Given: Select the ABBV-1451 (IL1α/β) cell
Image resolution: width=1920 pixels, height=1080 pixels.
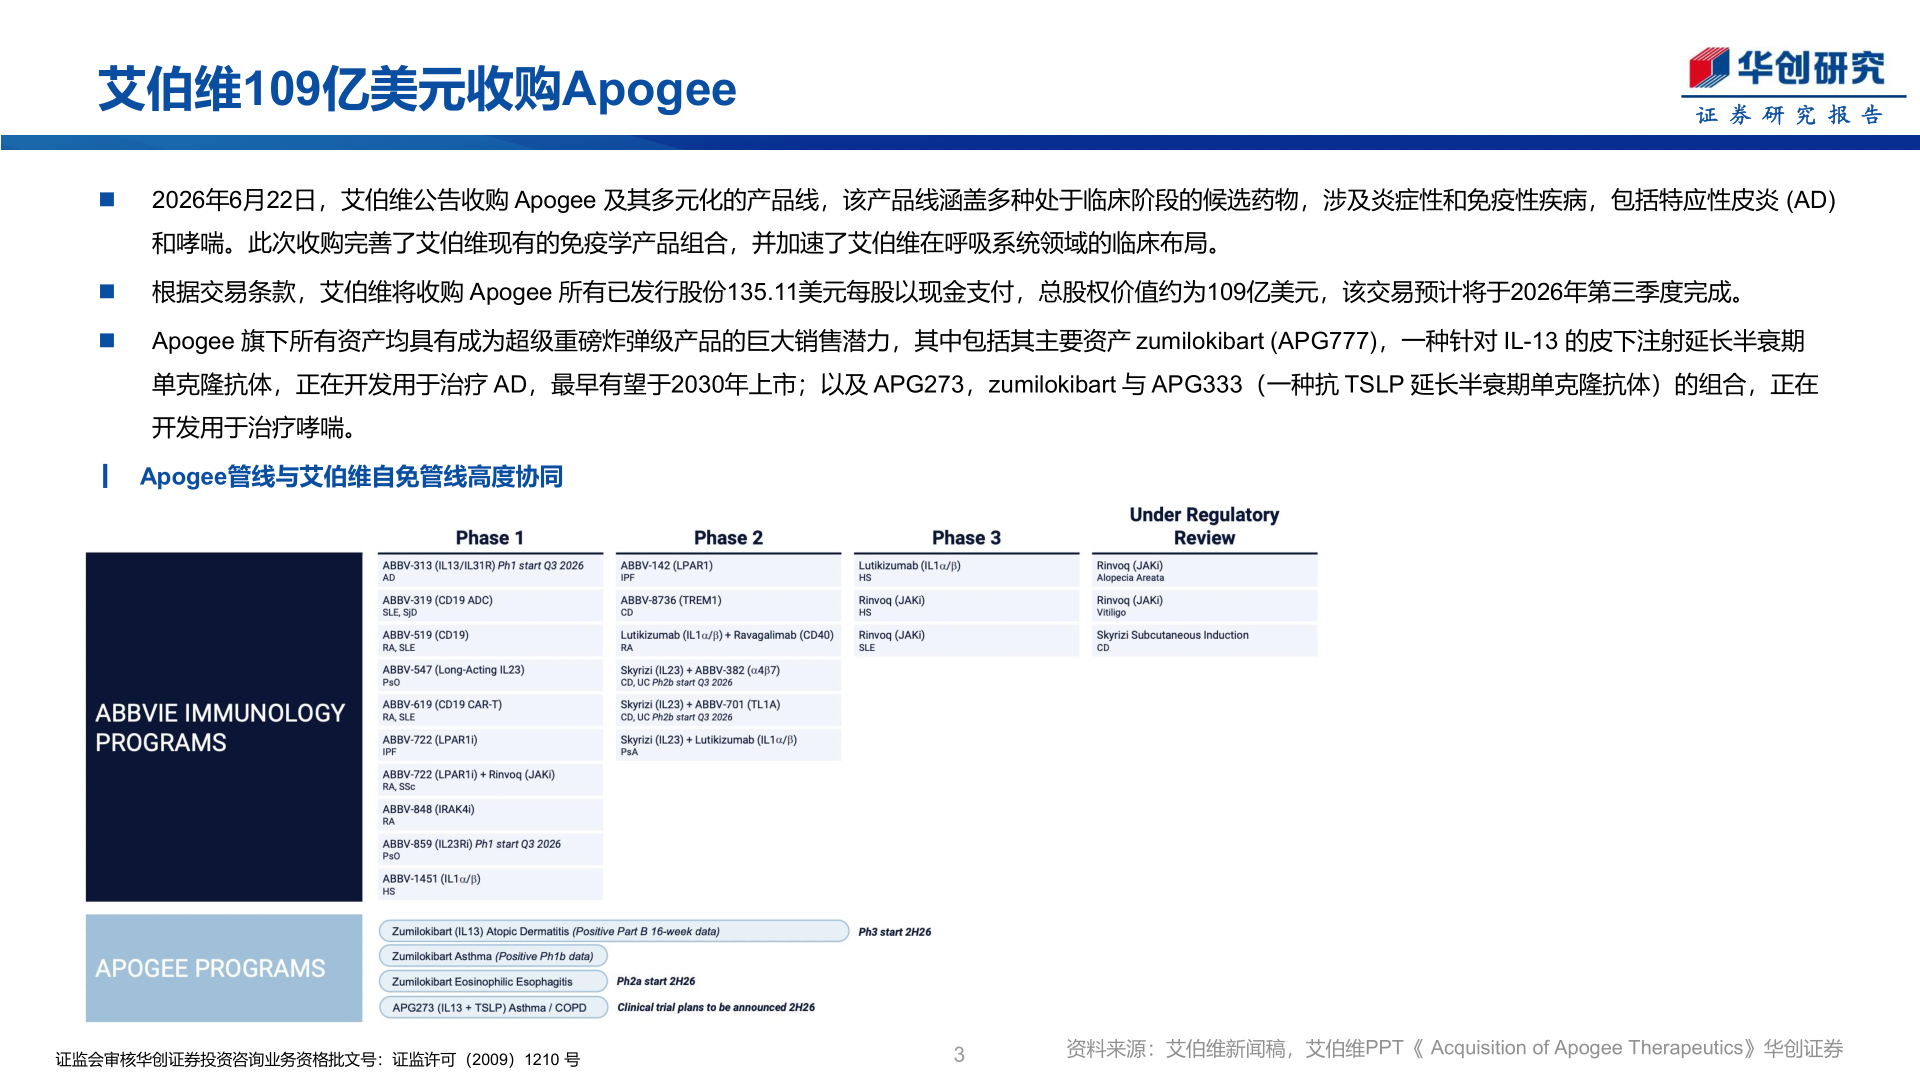Looking at the screenshot, I should click(490, 884).
